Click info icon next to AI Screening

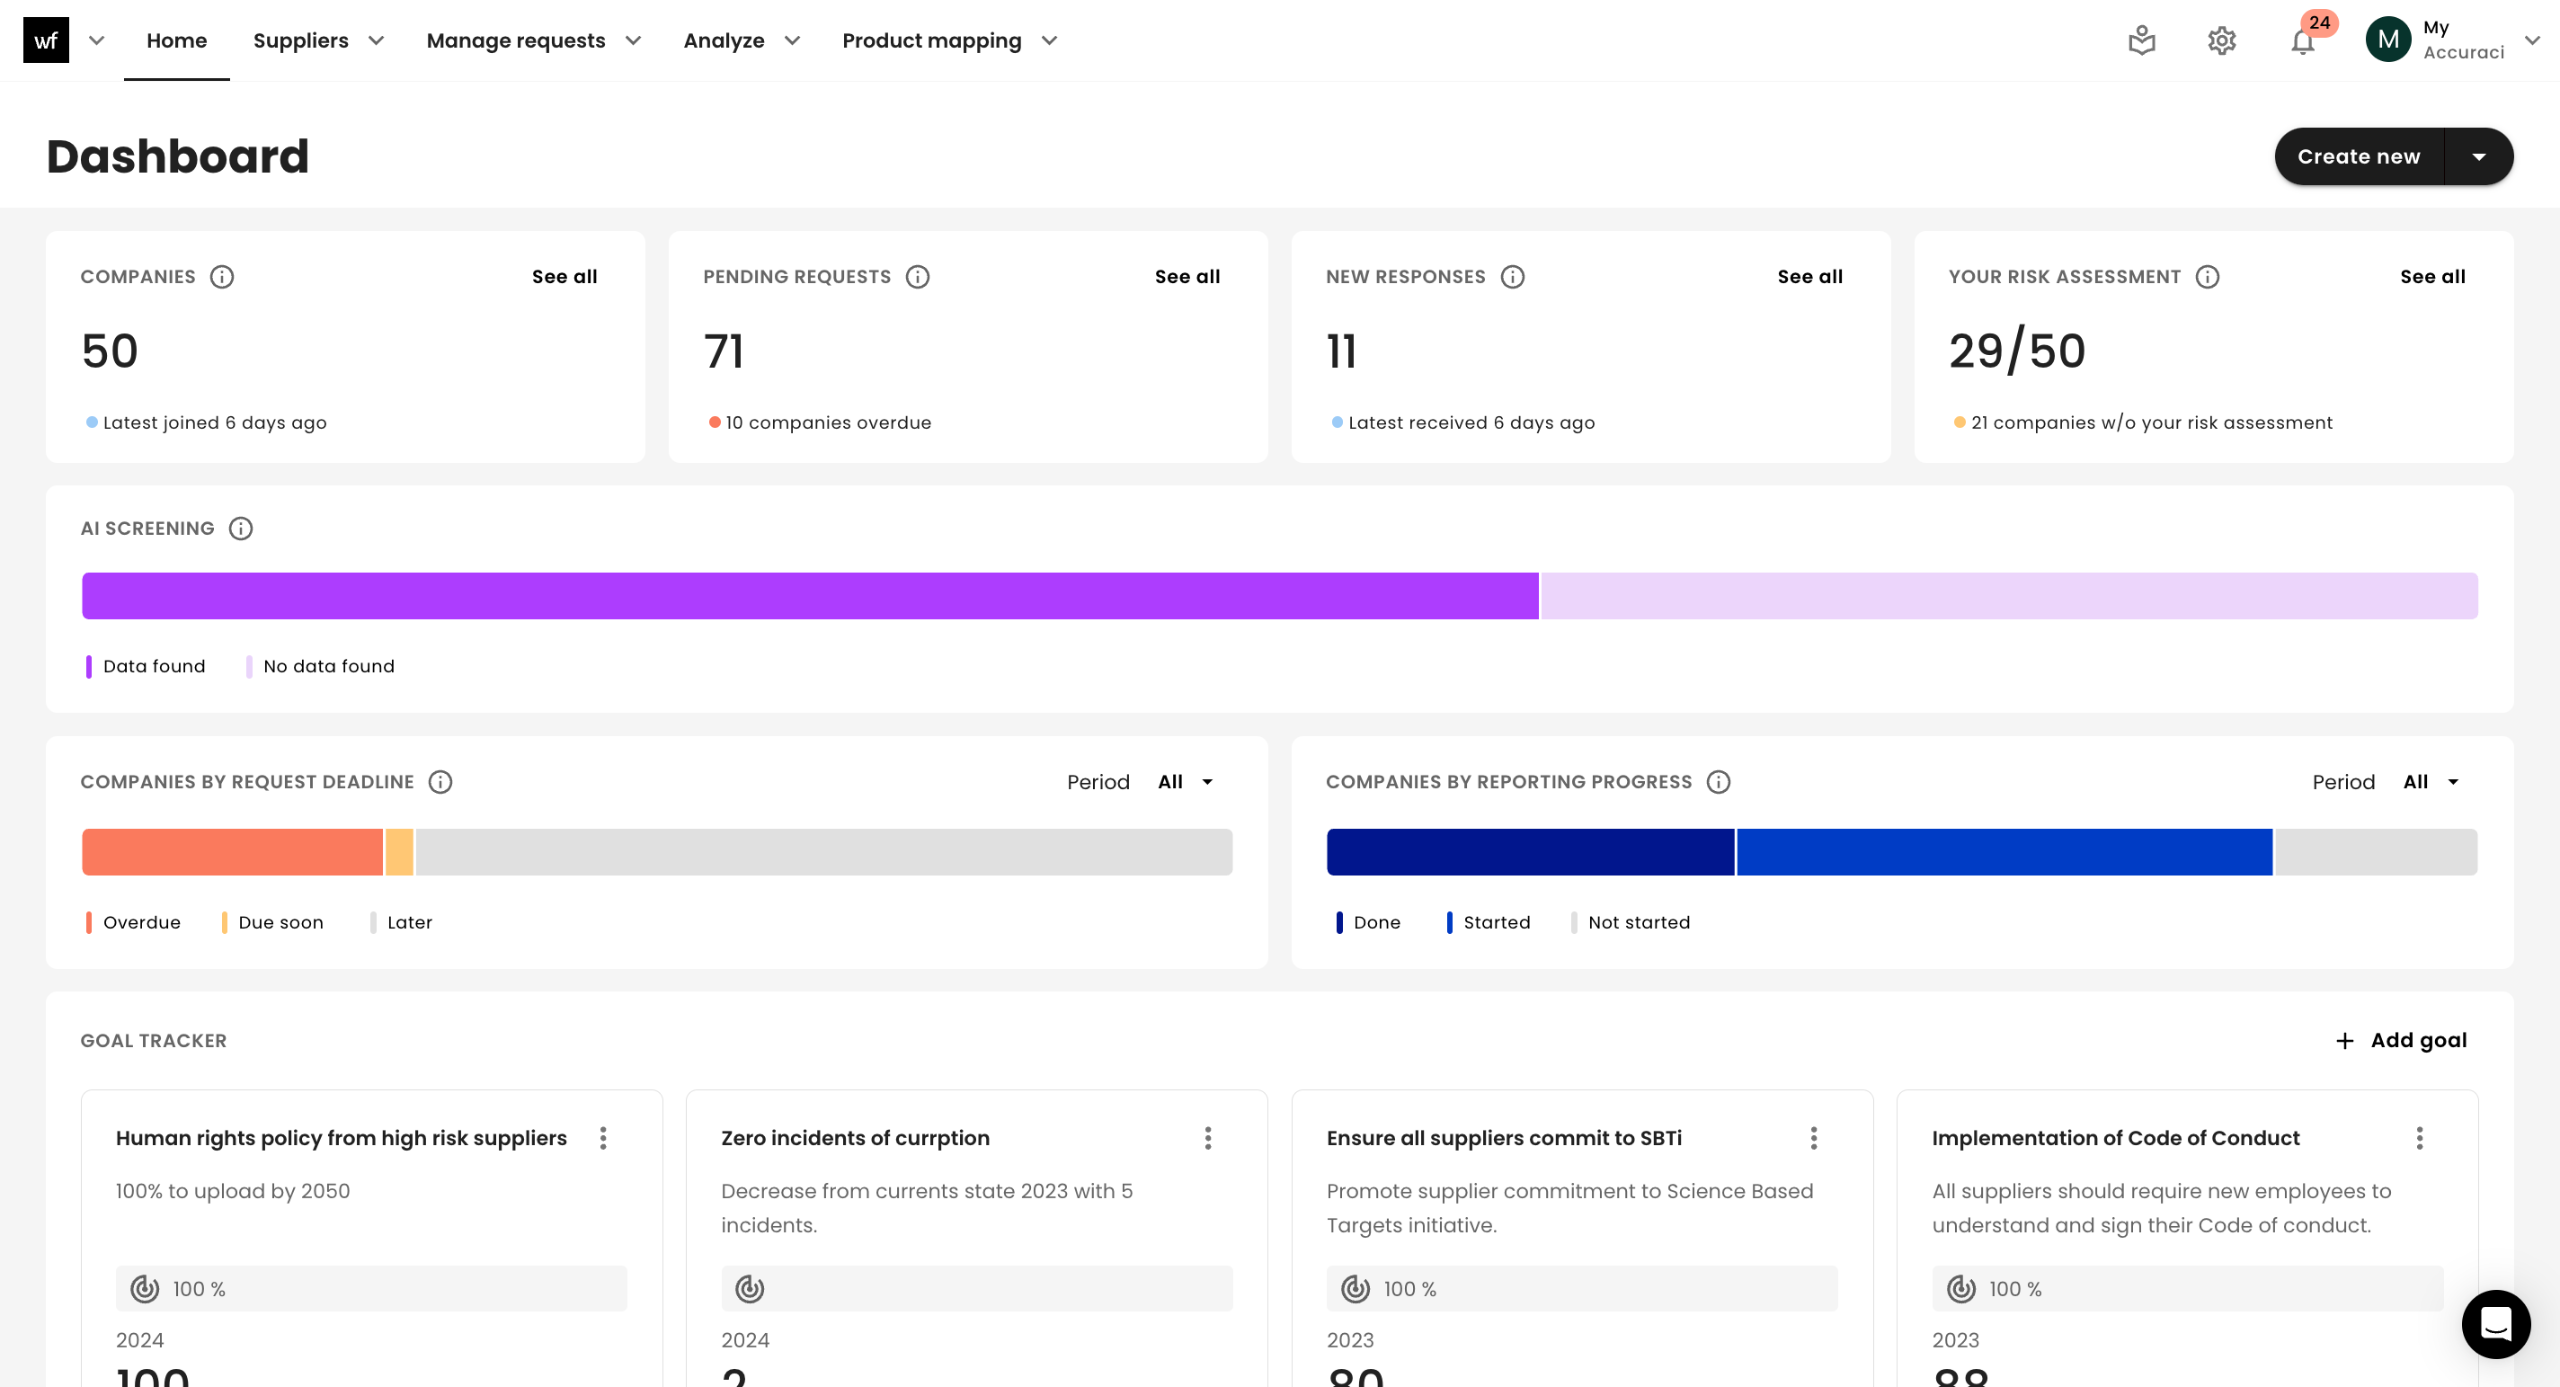pos(241,528)
